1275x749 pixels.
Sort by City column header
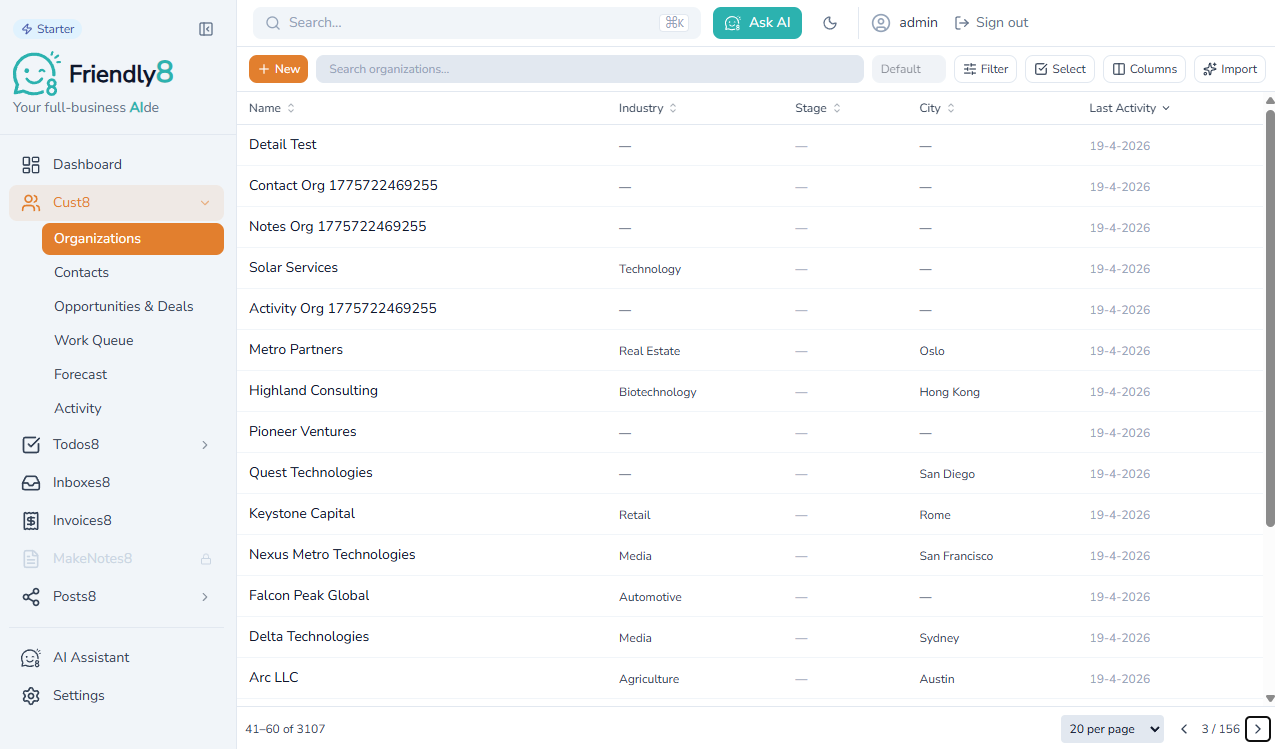pyautogui.click(x=937, y=108)
